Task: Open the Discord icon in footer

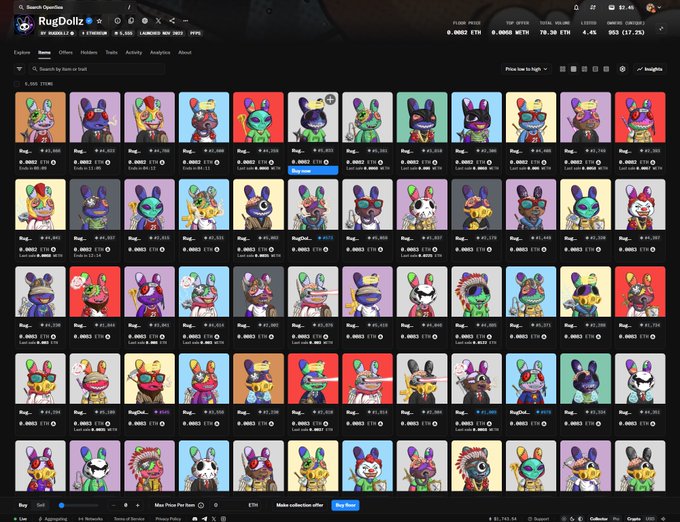Action: point(195,519)
